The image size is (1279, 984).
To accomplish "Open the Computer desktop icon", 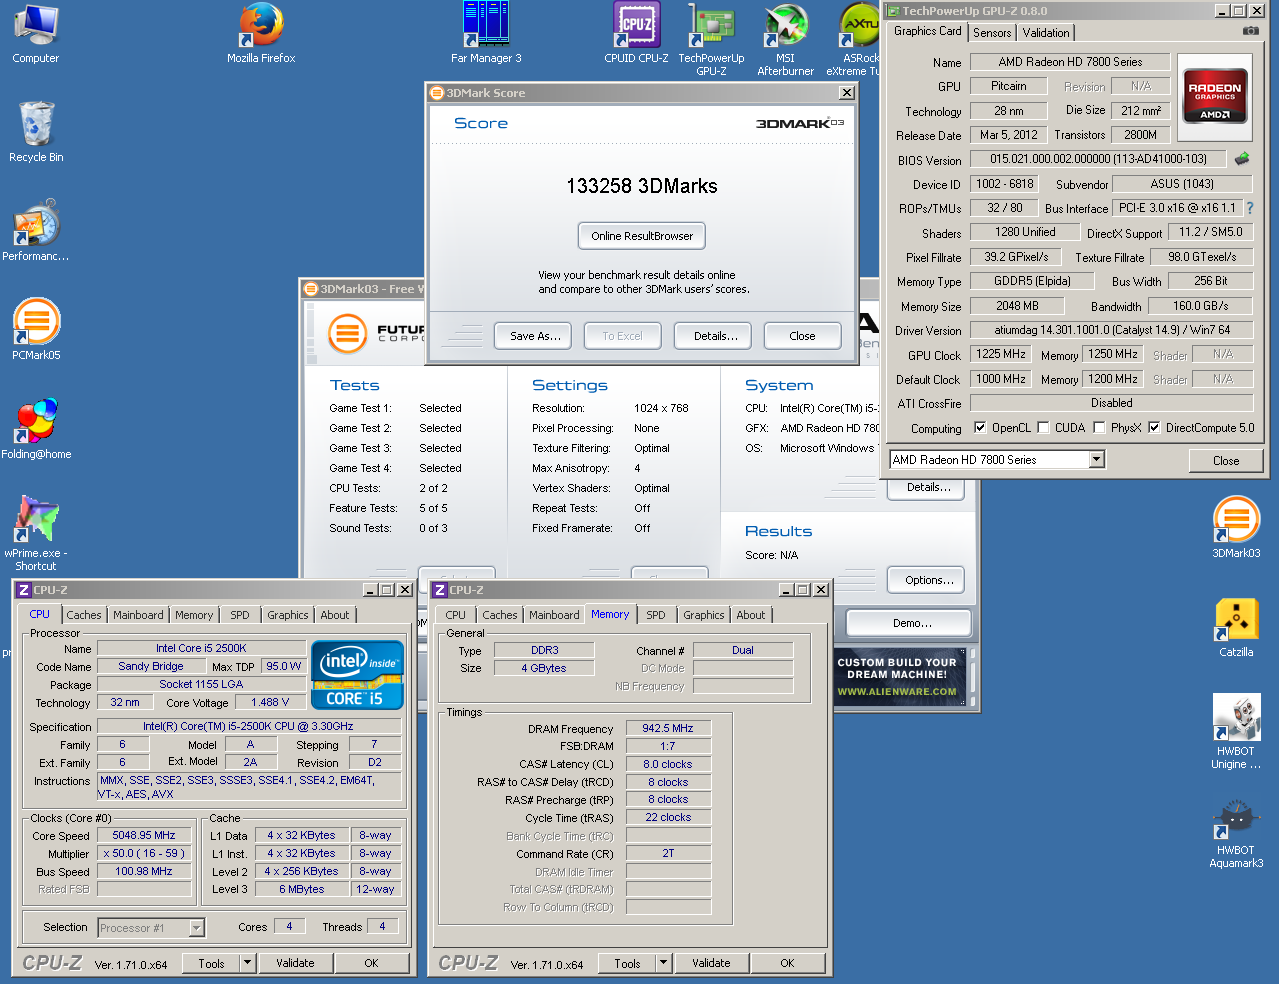I will tap(36, 33).
